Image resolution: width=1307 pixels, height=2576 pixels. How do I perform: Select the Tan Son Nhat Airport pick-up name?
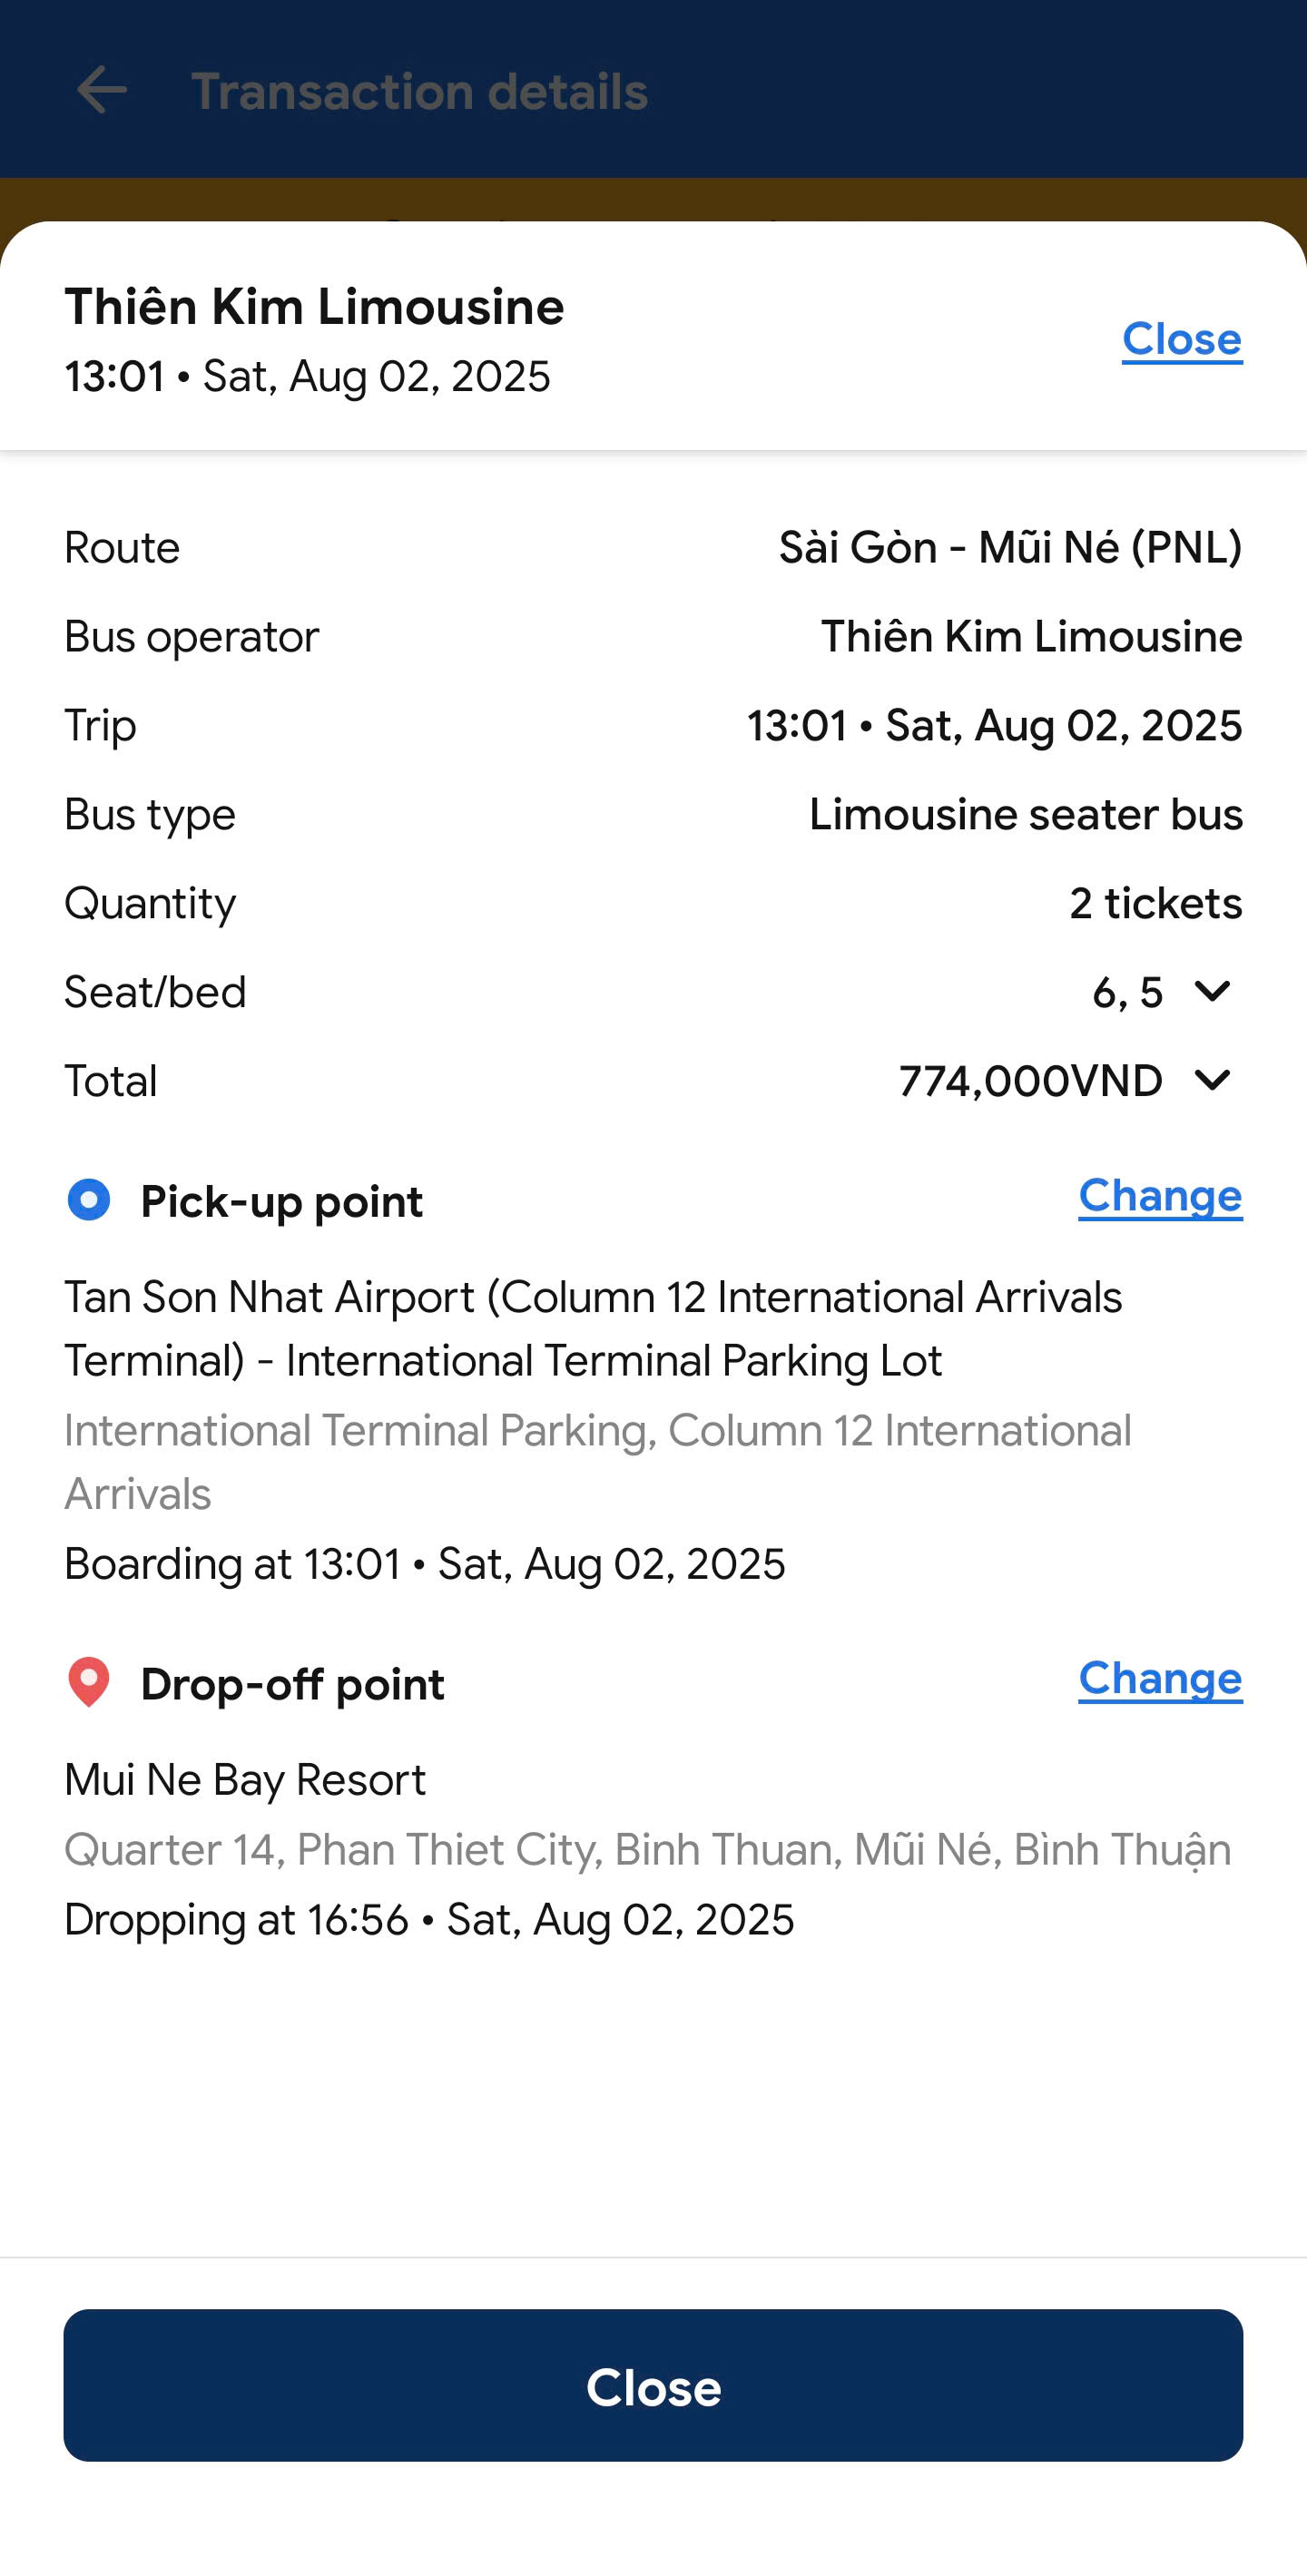tap(593, 1329)
